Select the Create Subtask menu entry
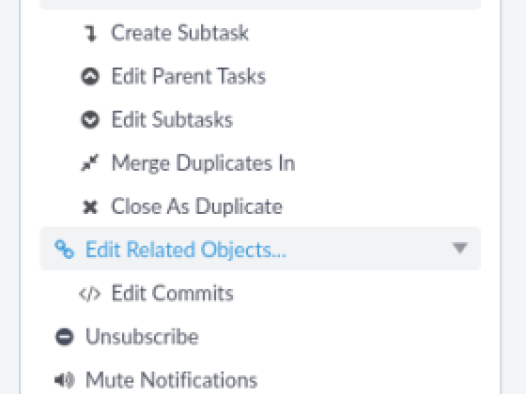This screenshot has width=526, height=394. (180, 33)
